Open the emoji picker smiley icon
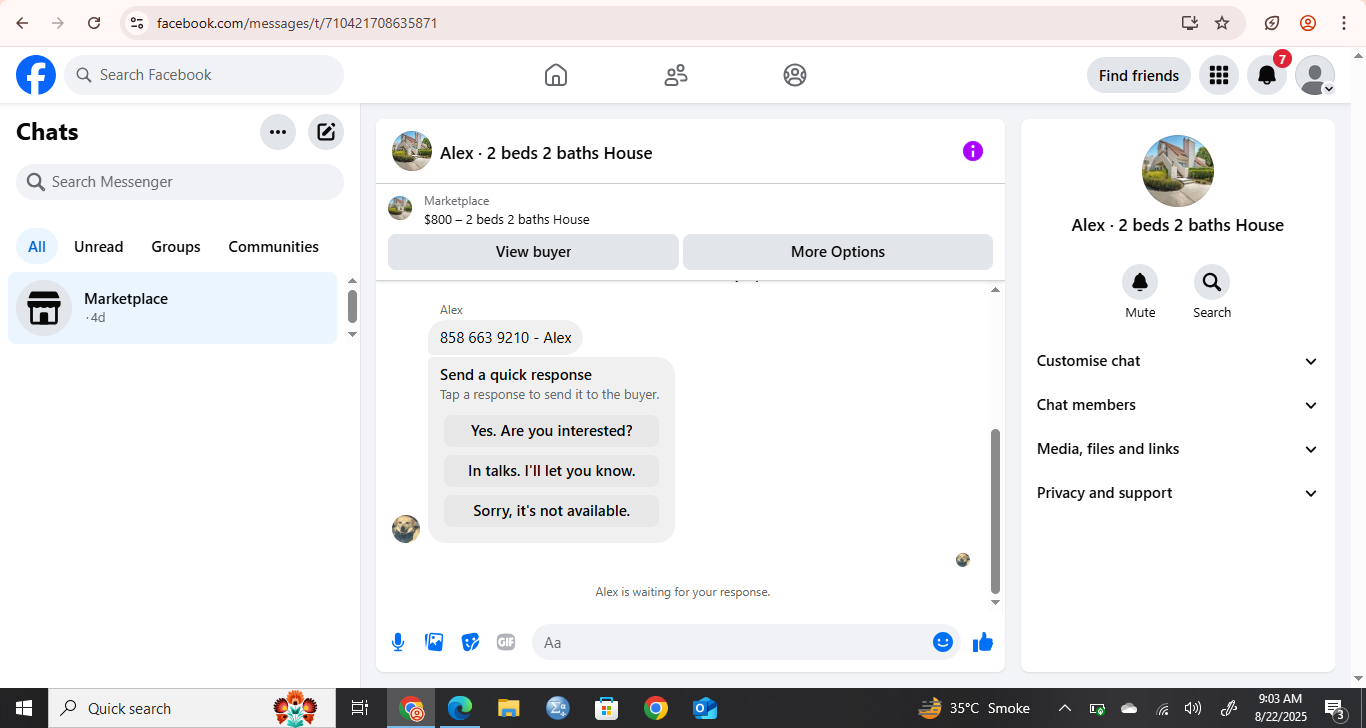The height and width of the screenshot is (728, 1366). (943, 642)
